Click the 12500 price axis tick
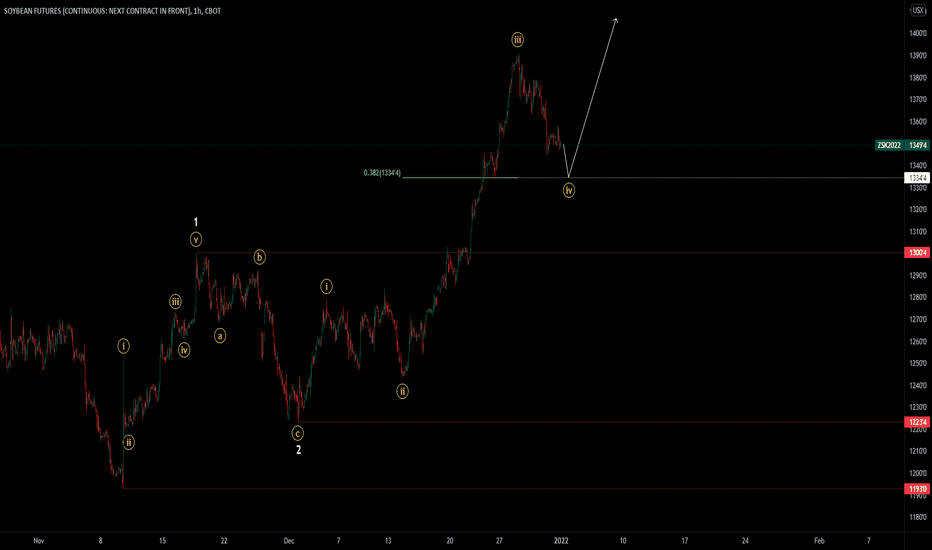Viewport: 932px width, 550px height. [918, 363]
